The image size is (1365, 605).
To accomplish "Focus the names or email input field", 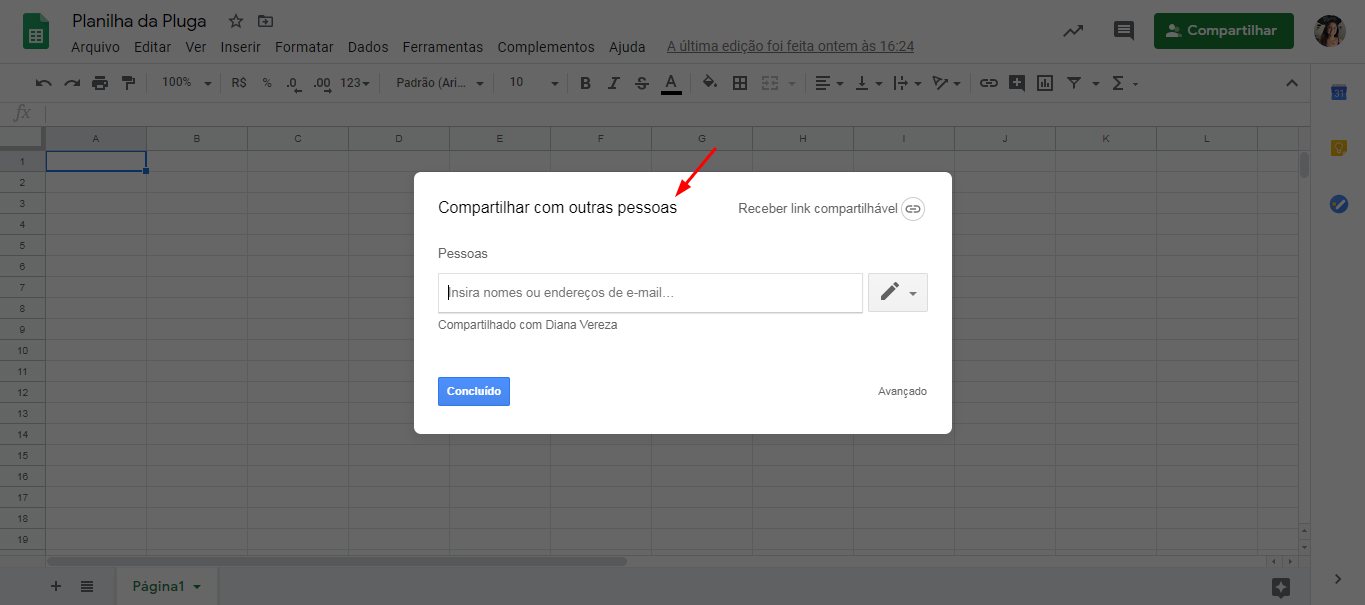I will coord(650,293).
